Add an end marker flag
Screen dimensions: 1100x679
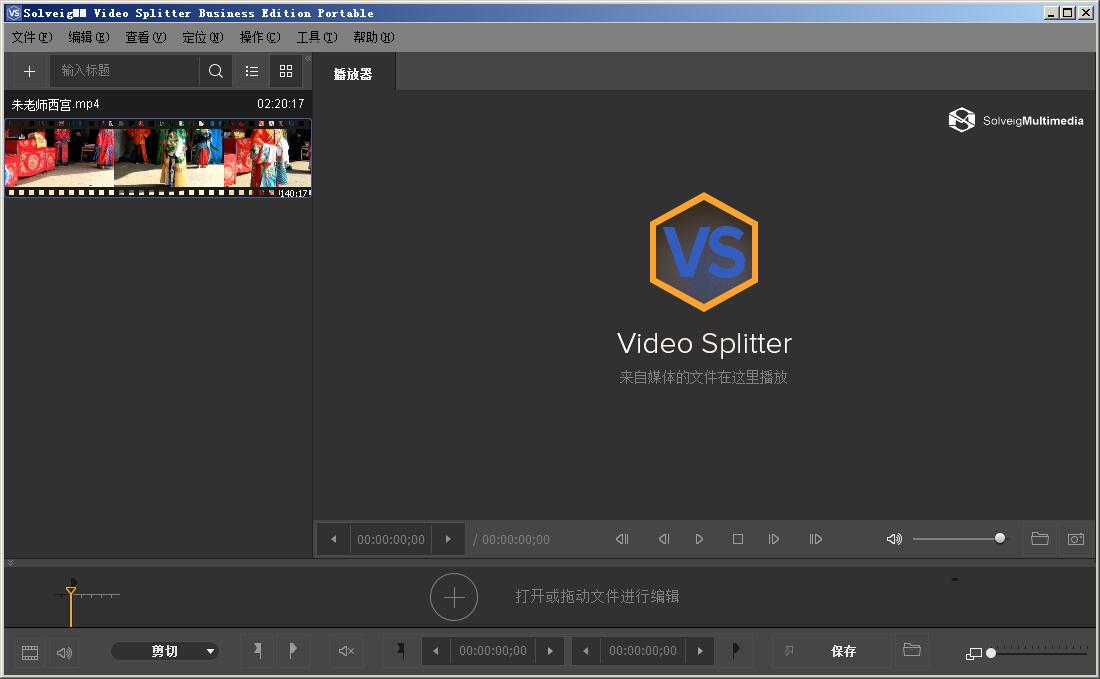tap(293, 651)
